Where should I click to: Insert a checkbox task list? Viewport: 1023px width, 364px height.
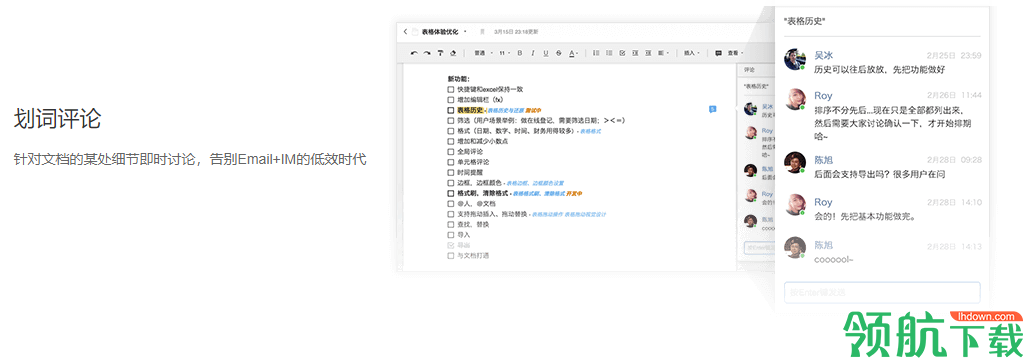[622, 53]
